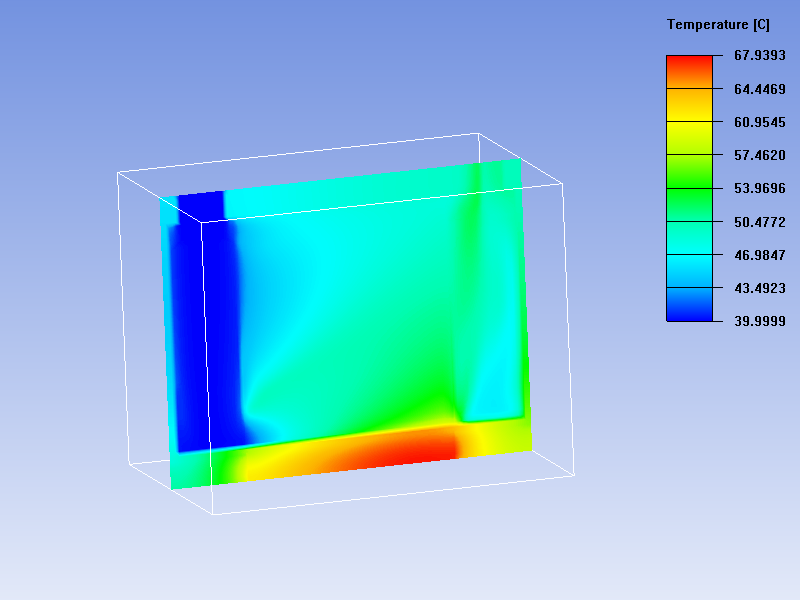Select the 60.9545 legend value
The image size is (800, 600).
760,122
